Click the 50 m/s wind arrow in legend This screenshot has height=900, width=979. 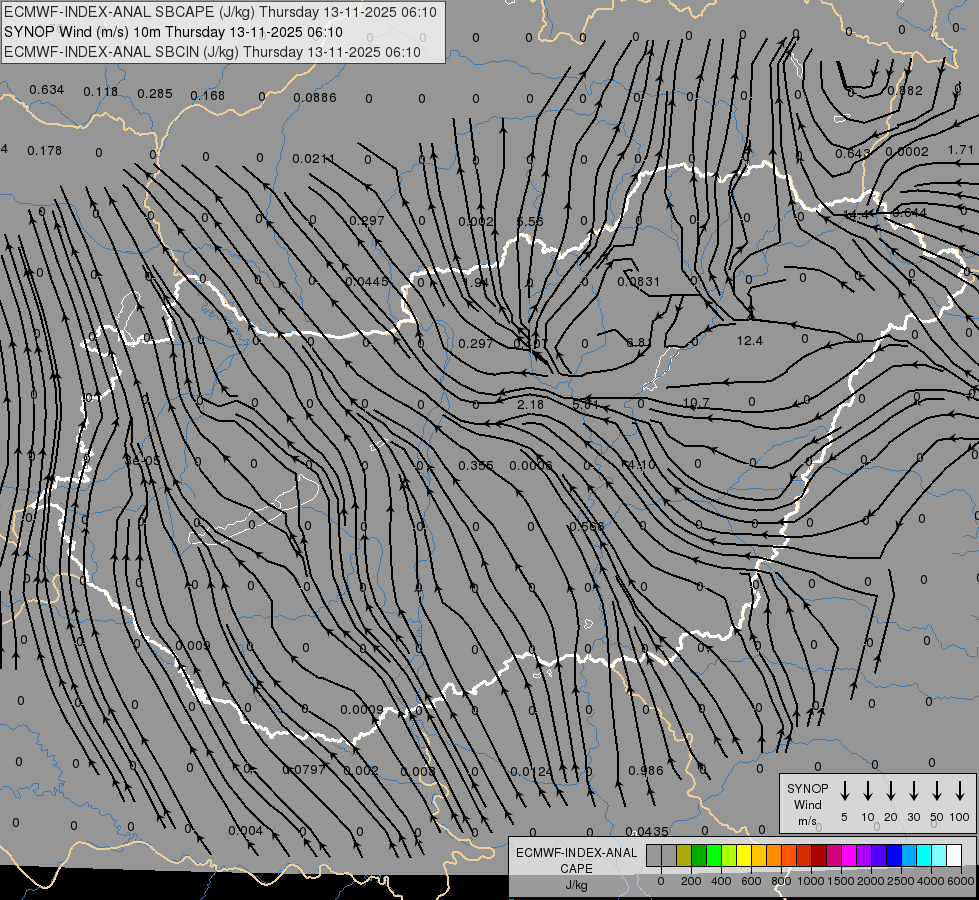pos(937,790)
